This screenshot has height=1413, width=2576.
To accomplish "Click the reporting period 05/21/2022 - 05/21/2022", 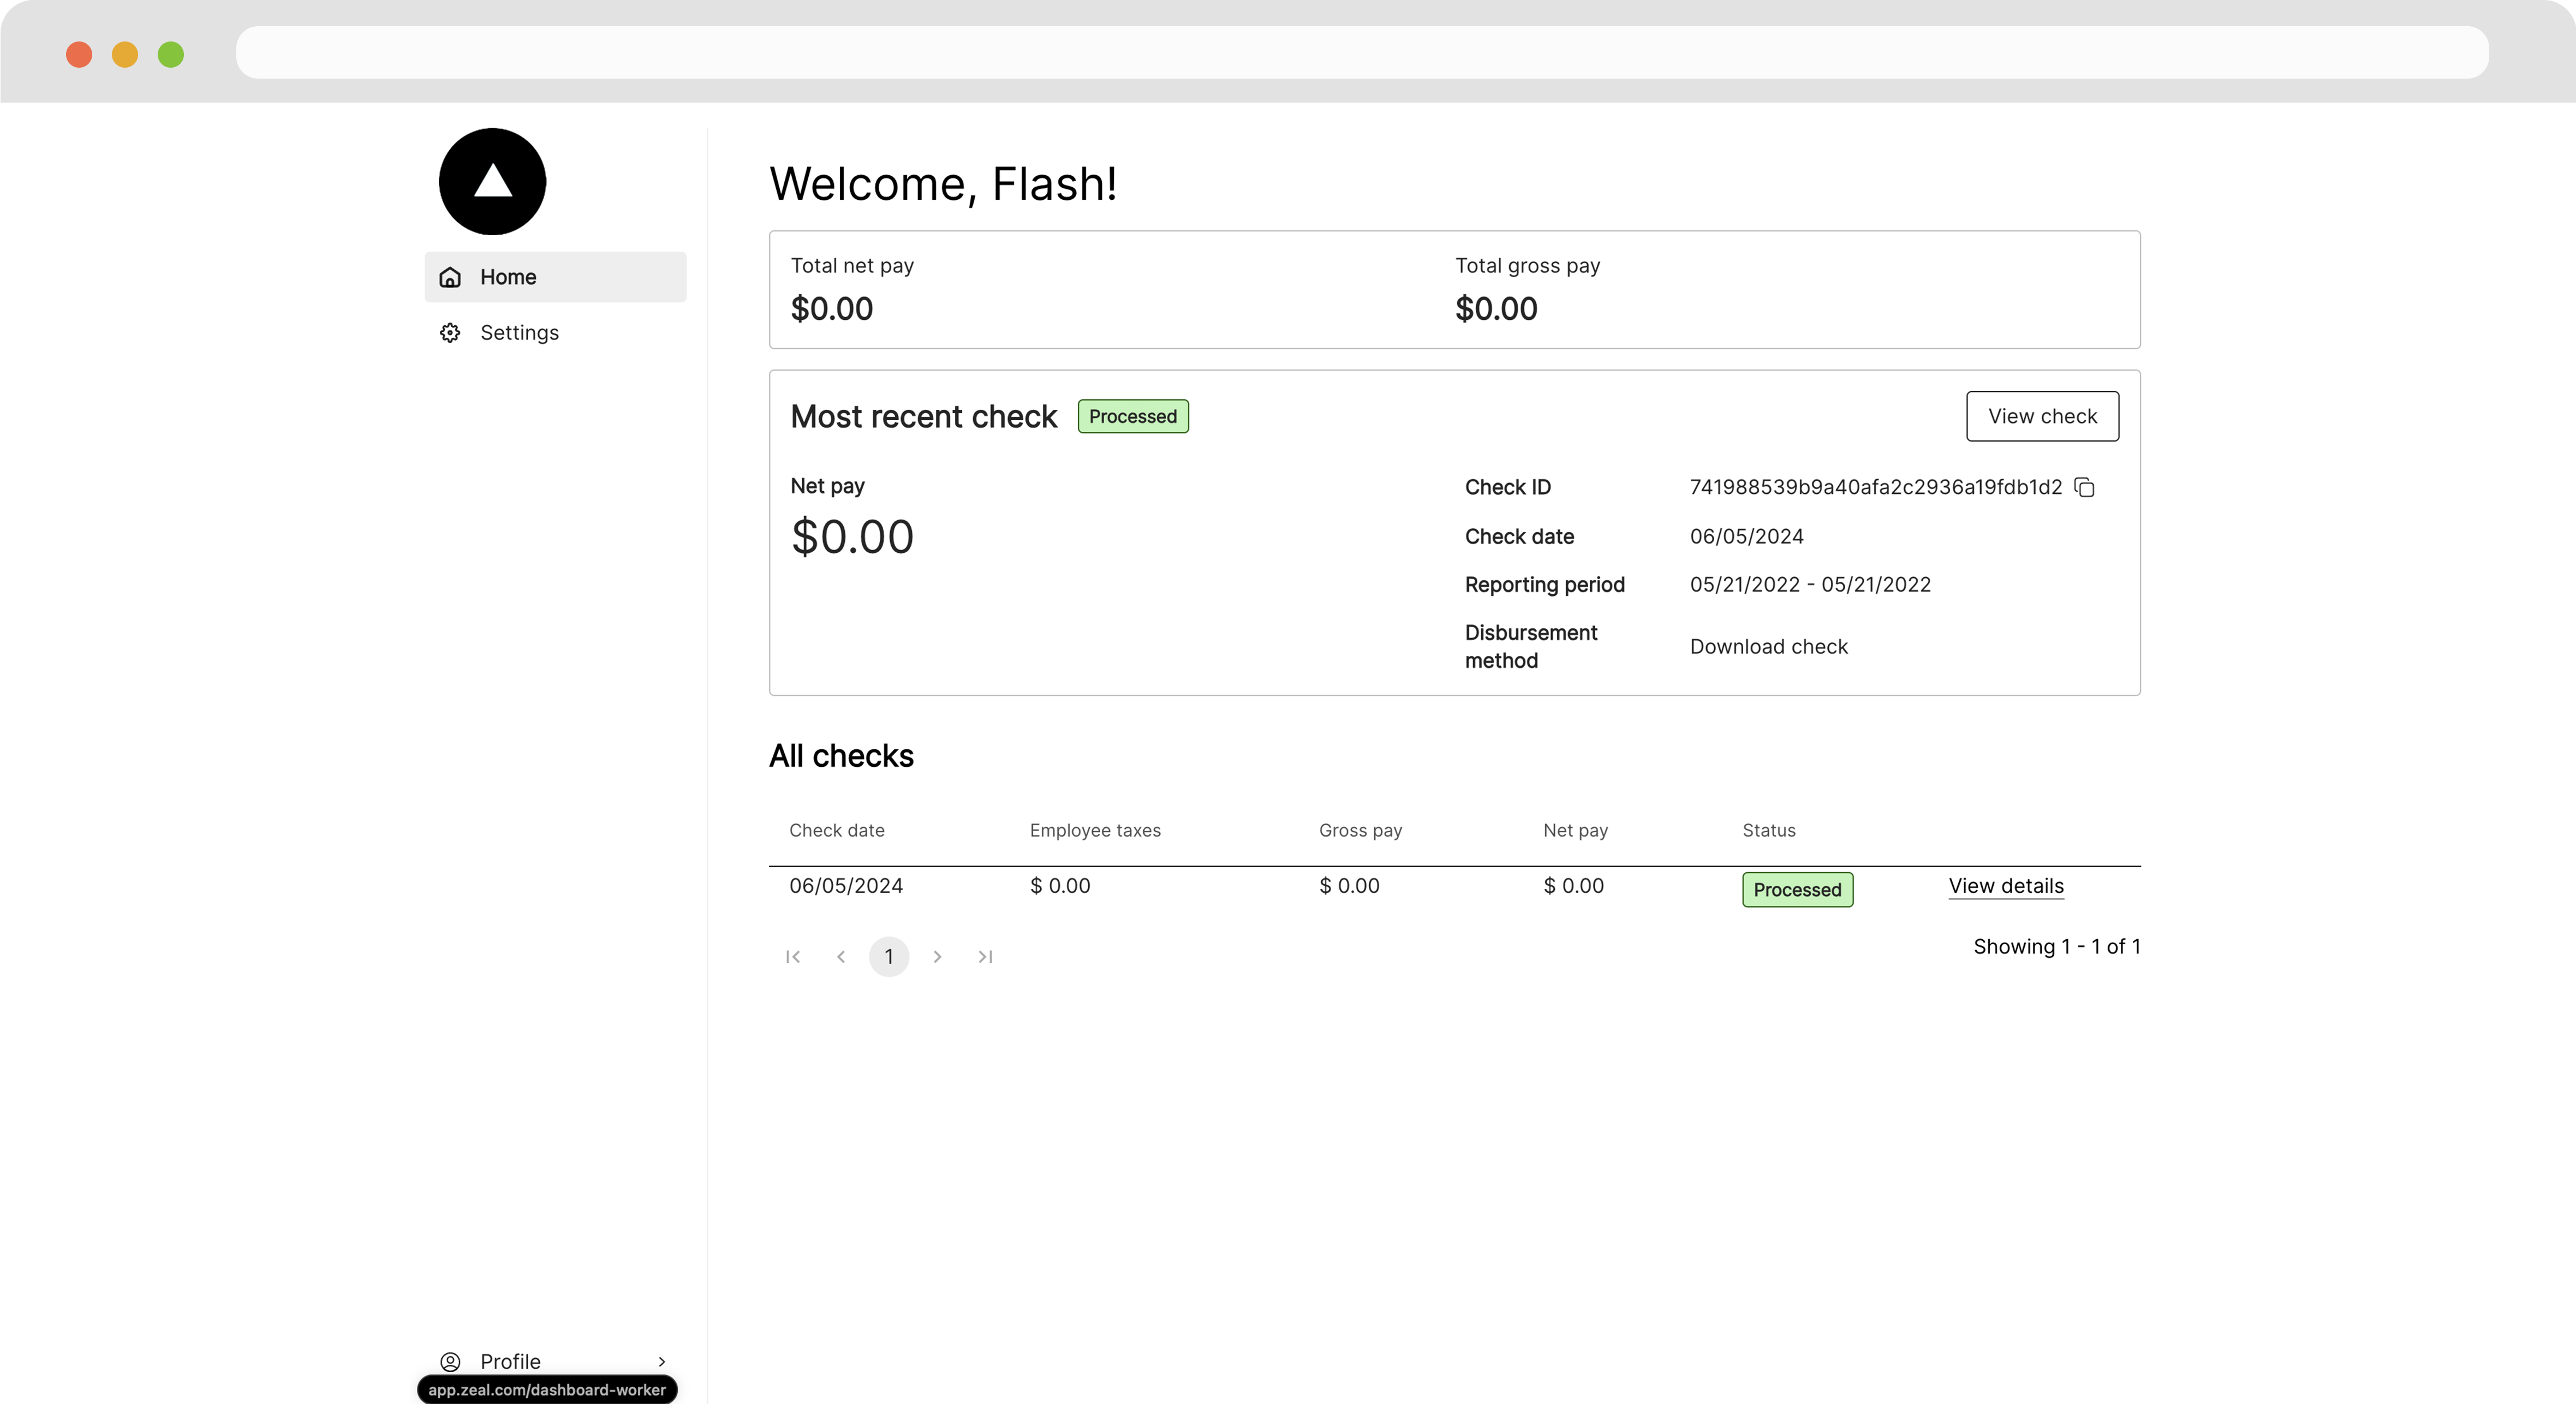I will tap(1810, 585).
